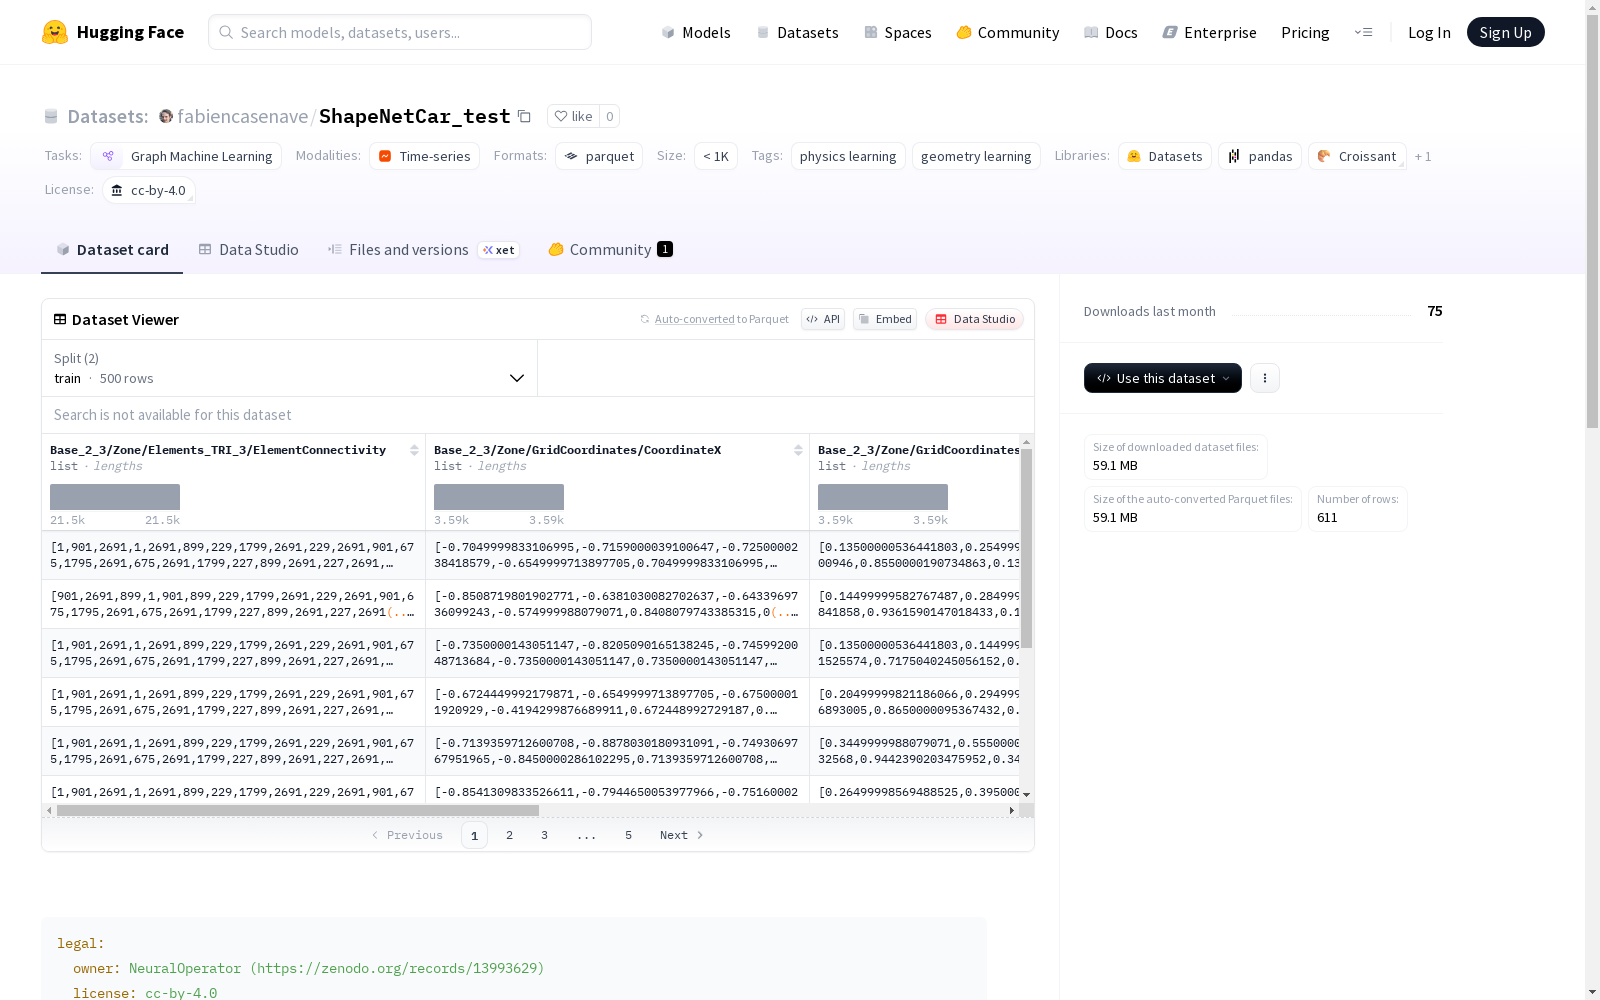The width and height of the screenshot is (1600, 1000).
Task: Click the Datasets: breadcrumb label
Action: (x=108, y=116)
